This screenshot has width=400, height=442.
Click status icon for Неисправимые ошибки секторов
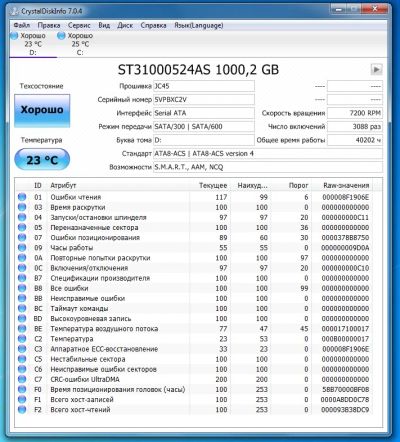22,369
